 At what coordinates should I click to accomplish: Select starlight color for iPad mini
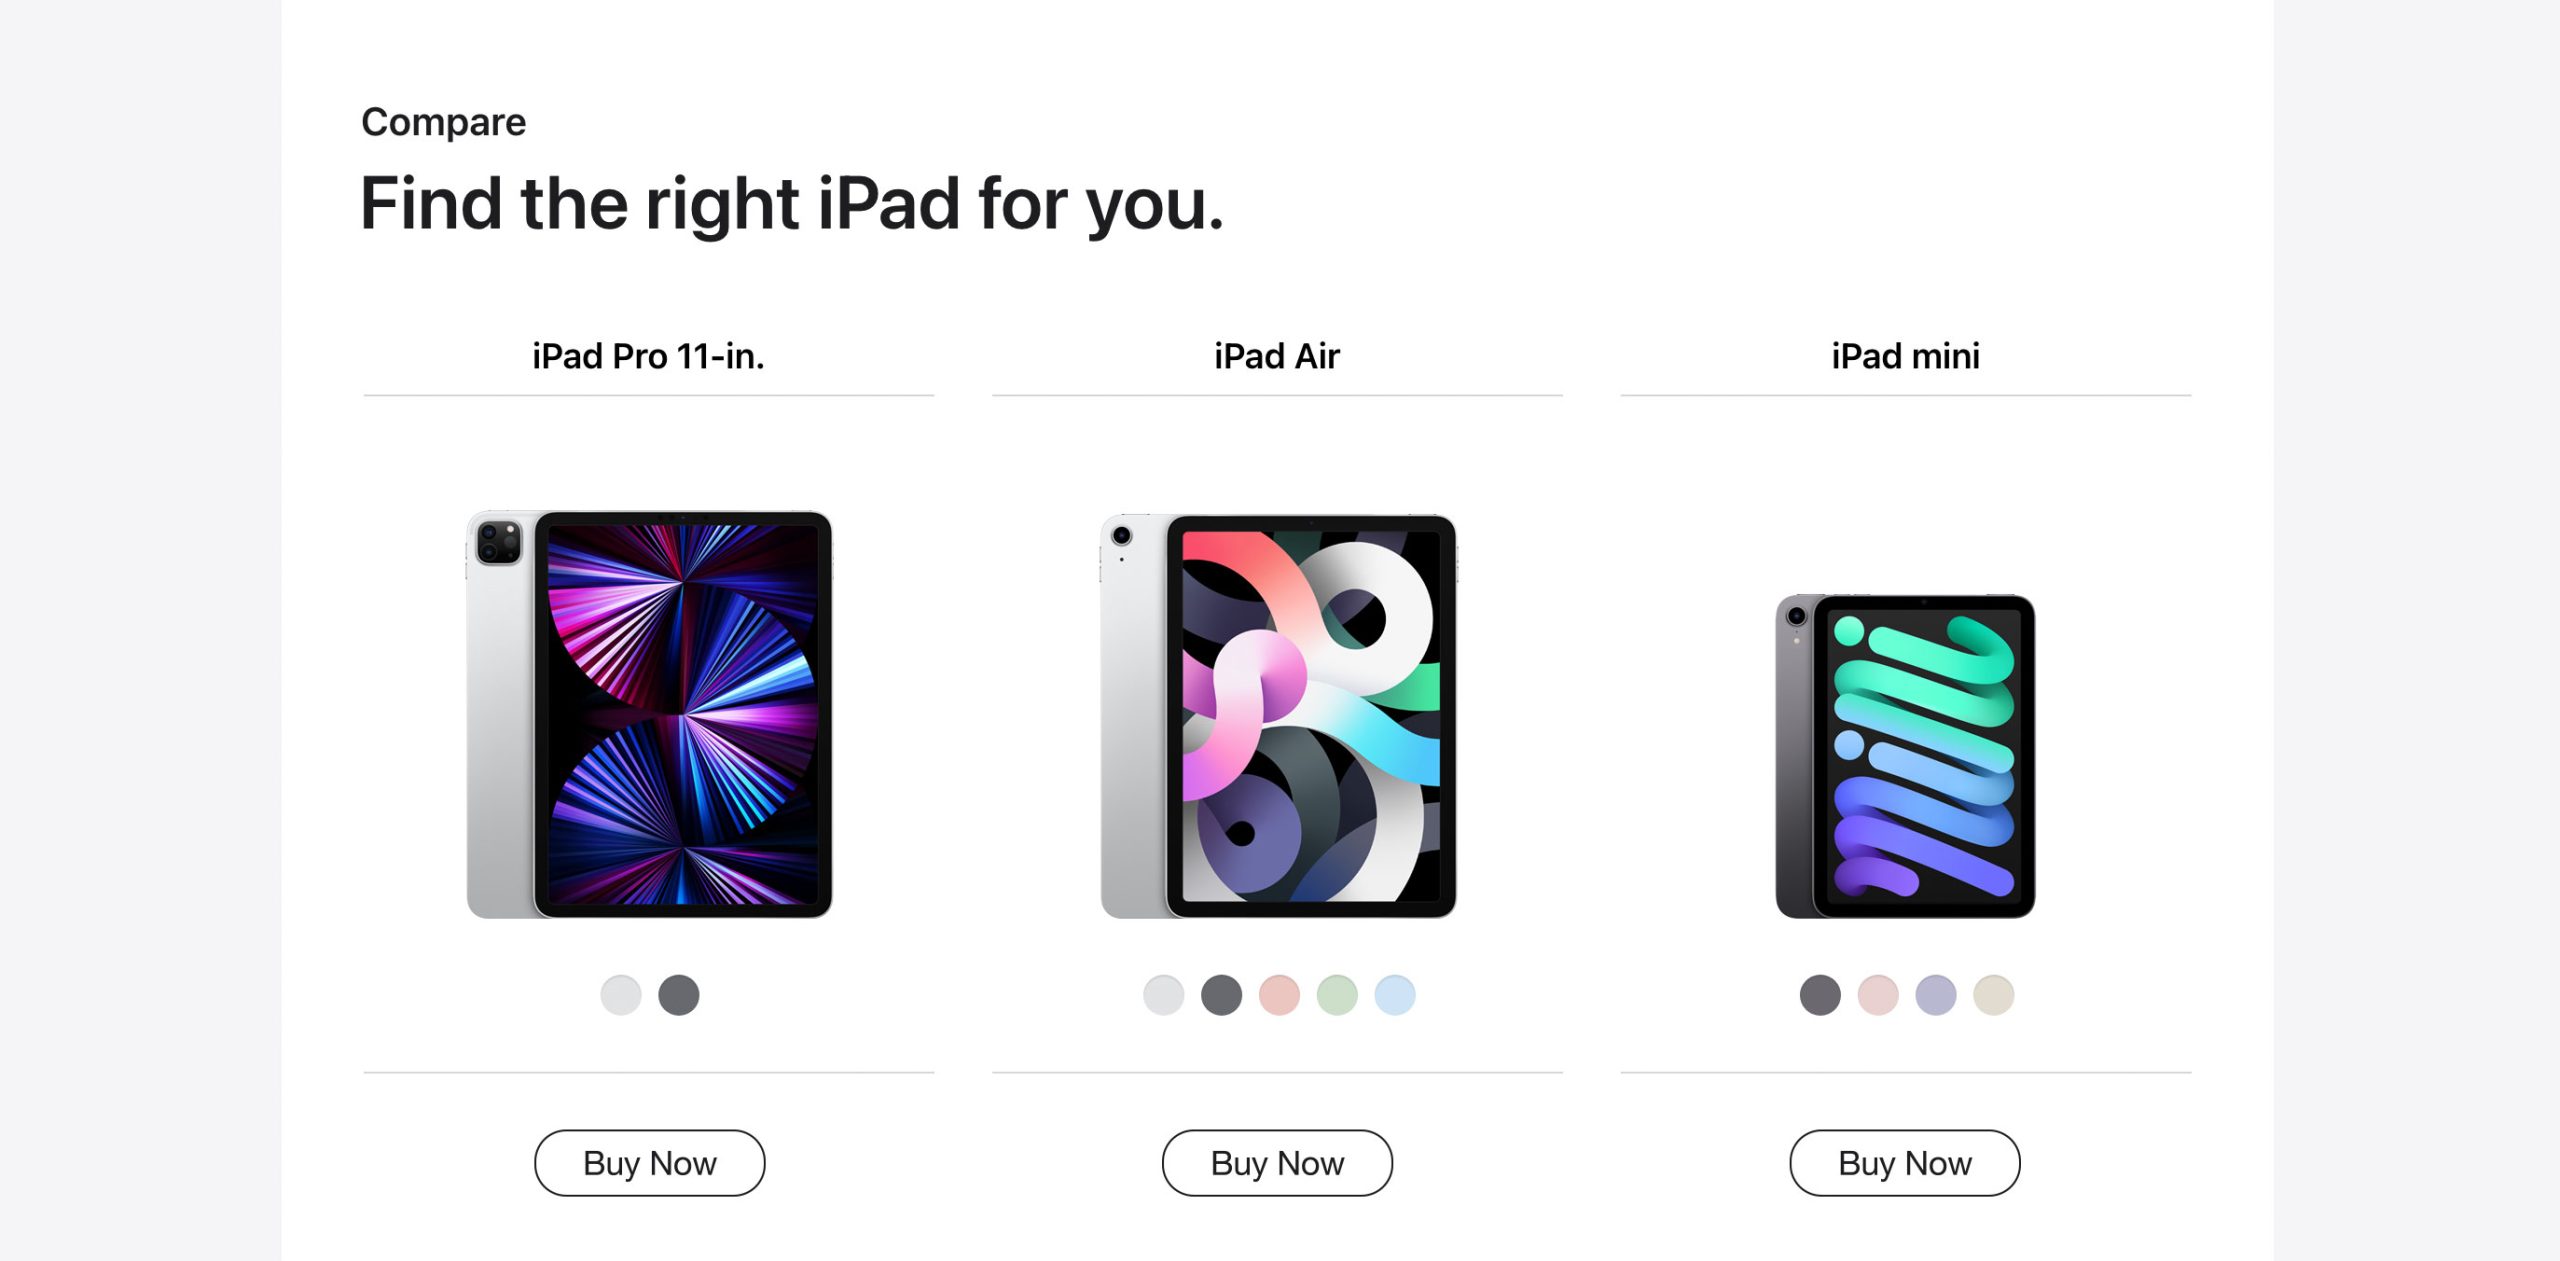(1993, 995)
